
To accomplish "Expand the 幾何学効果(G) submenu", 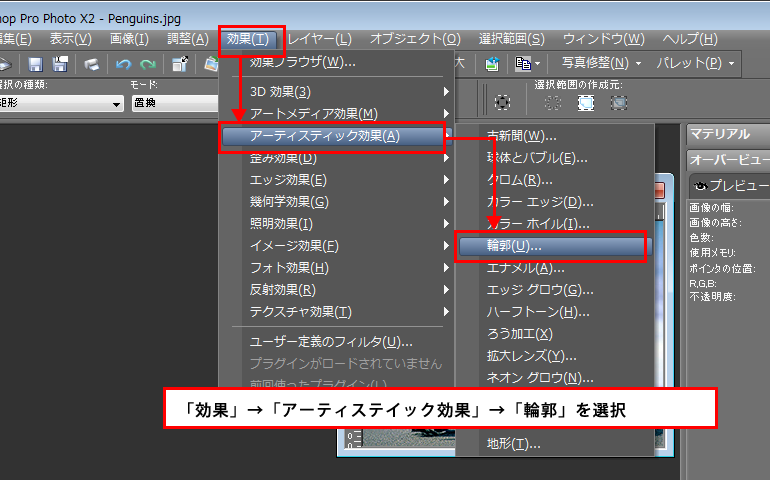I will point(446,202).
